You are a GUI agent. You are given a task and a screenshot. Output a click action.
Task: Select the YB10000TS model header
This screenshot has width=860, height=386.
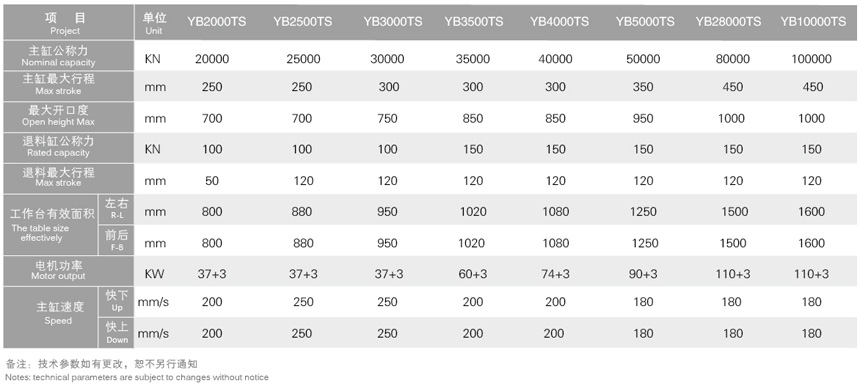813,22
